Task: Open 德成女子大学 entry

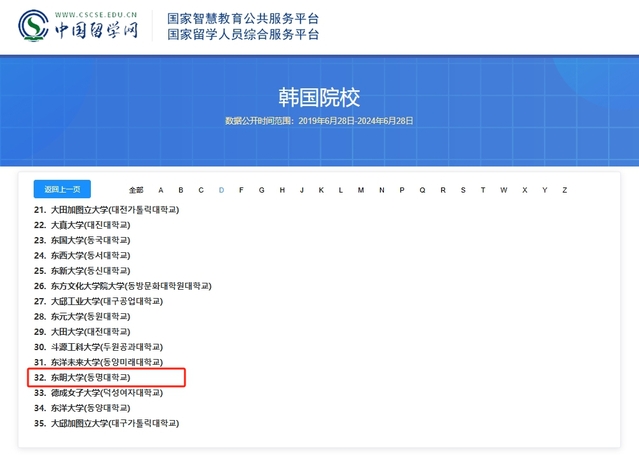Action: 106,393
